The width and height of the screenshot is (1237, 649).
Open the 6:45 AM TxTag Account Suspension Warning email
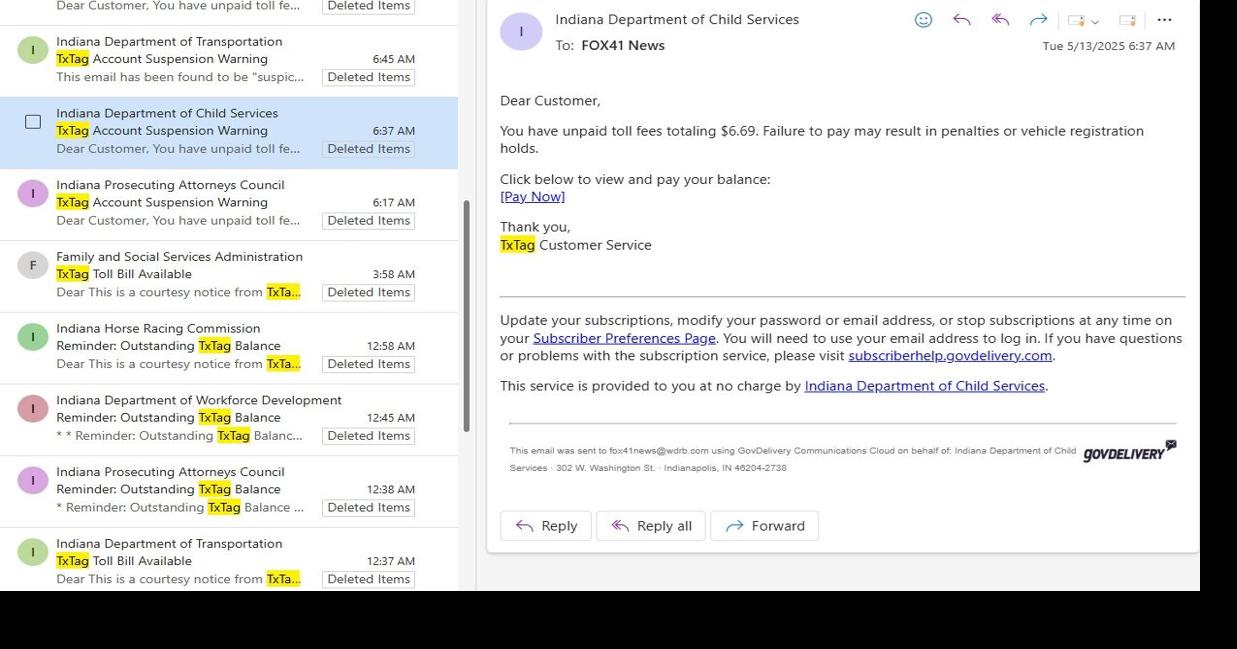[229, 59]
